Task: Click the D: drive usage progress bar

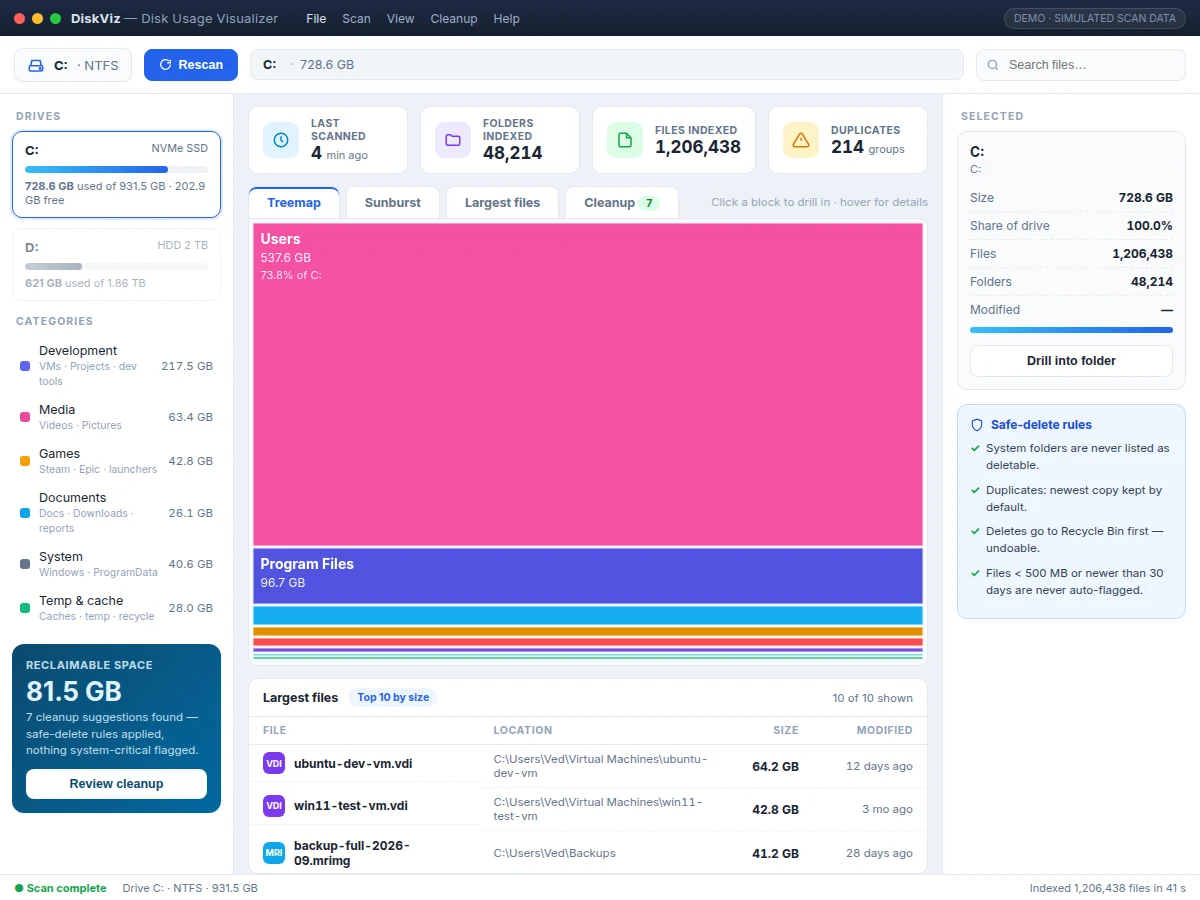Action: [116, 267]
